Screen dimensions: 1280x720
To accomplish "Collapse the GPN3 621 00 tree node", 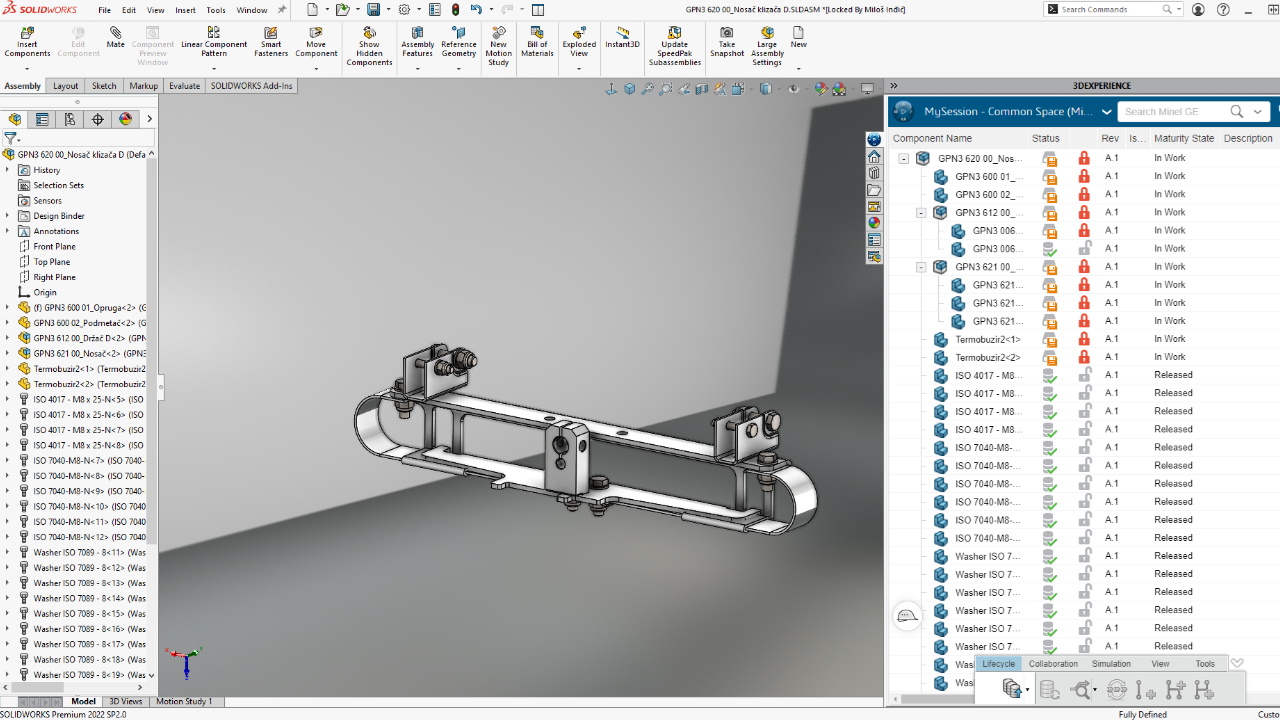I will [921, 266].
